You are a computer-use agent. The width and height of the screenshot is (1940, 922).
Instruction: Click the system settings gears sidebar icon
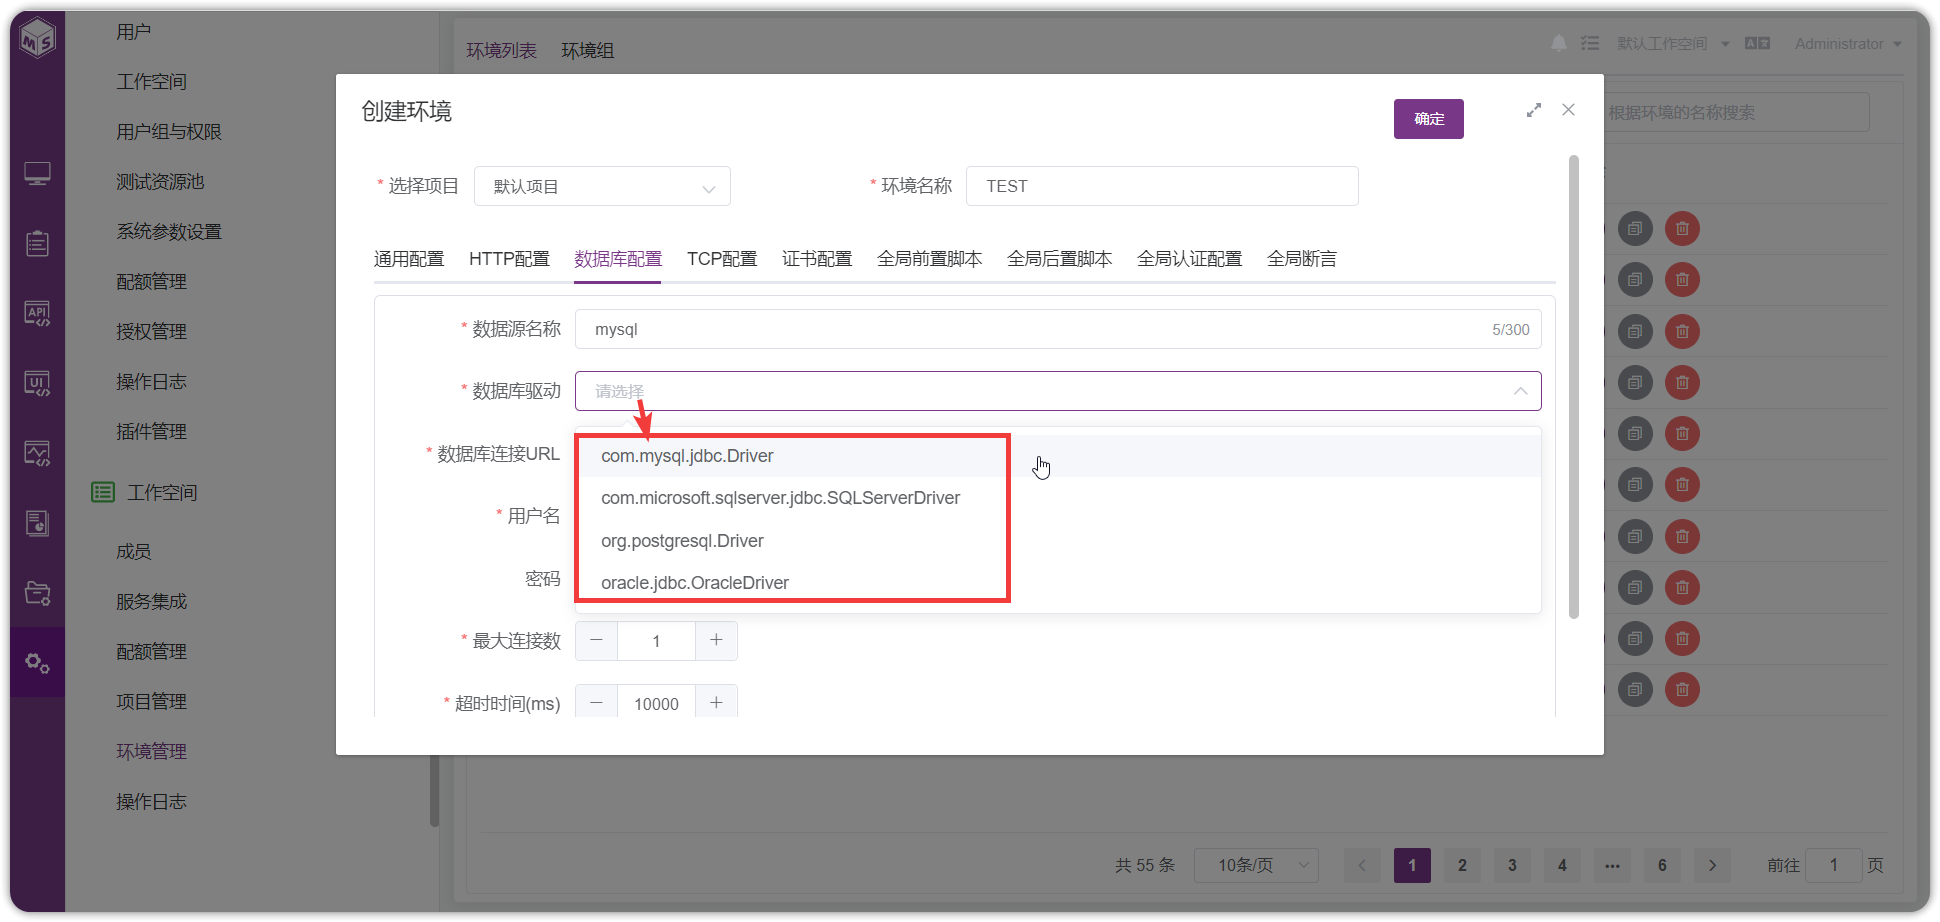click(x=37, y=662)
